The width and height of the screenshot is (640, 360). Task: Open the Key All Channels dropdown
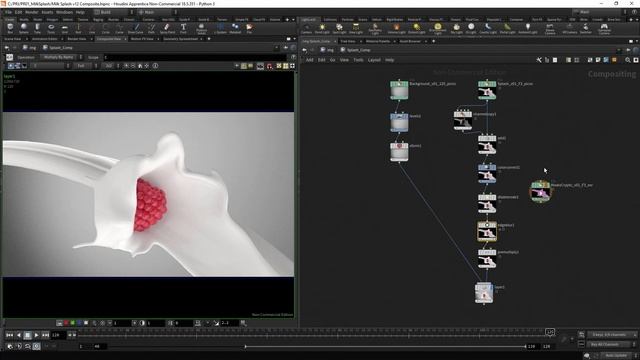click(x=612, y=344)
